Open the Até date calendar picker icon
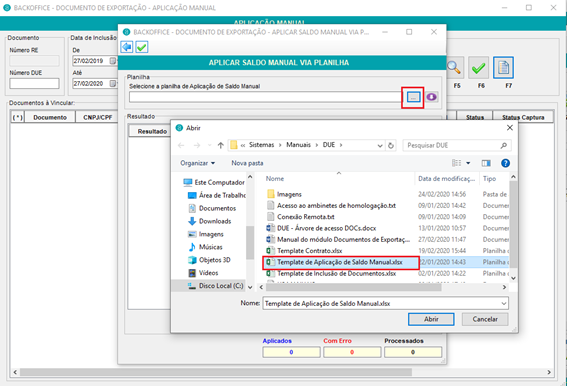The height and width of the screenshot is (386, 567). pos(113,84)
